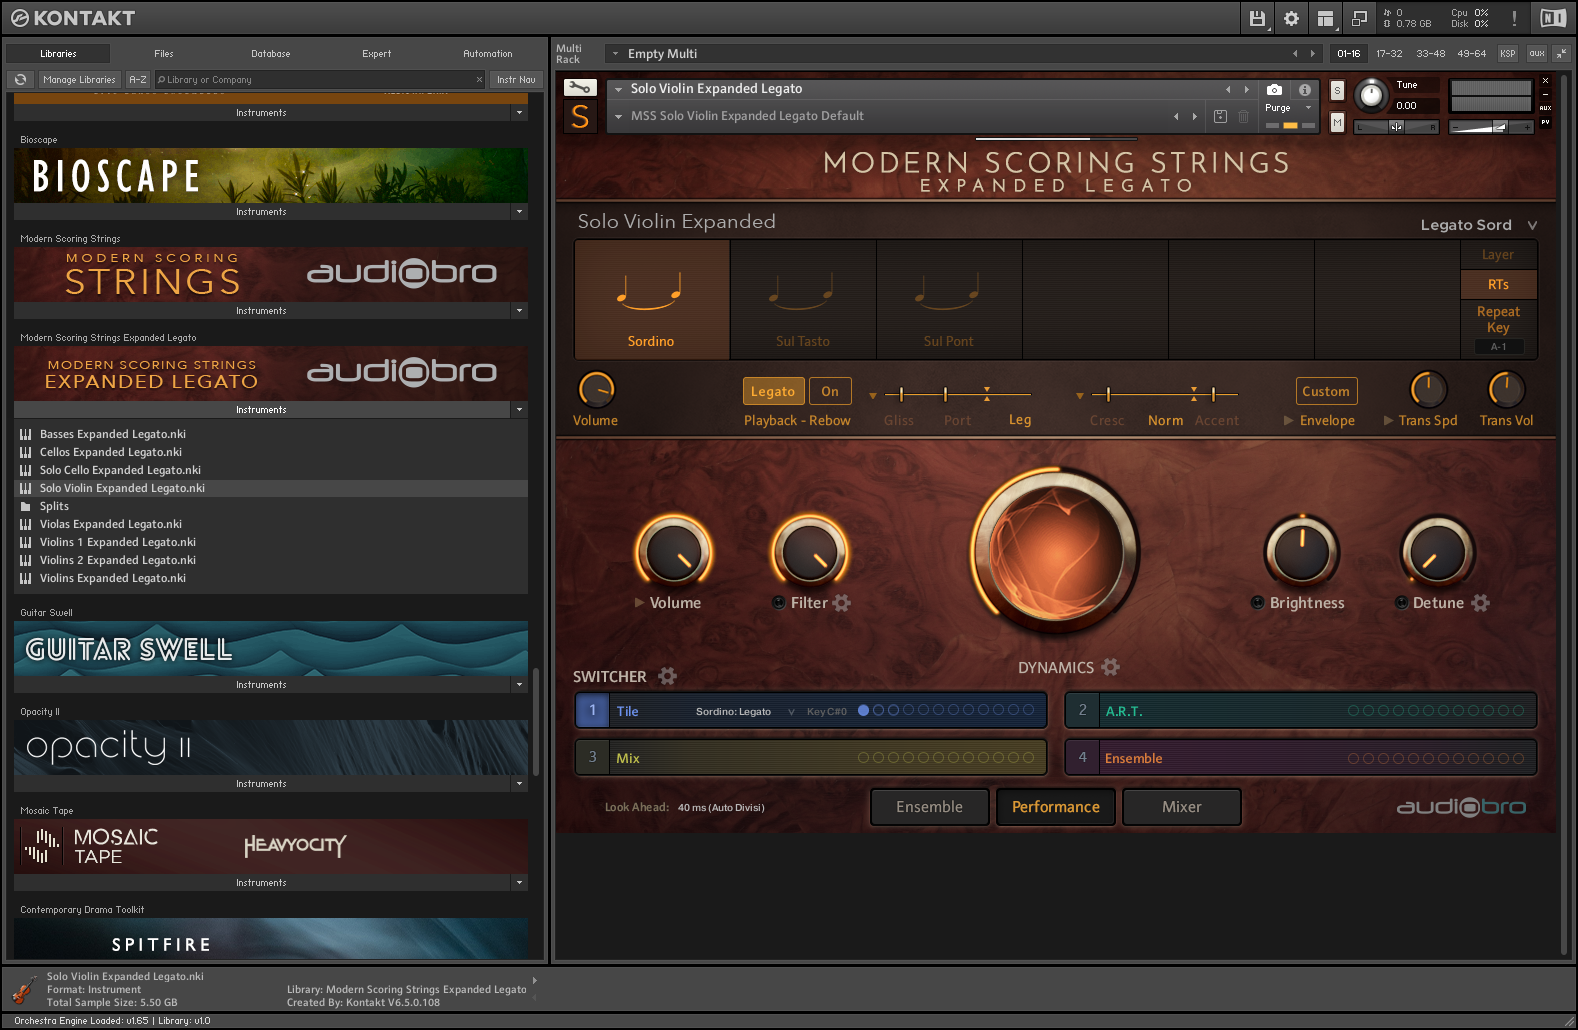Viewport: 1578px width, 1030px height.
Task: Toggle the Rebow On button
Action: coord(830,392)
